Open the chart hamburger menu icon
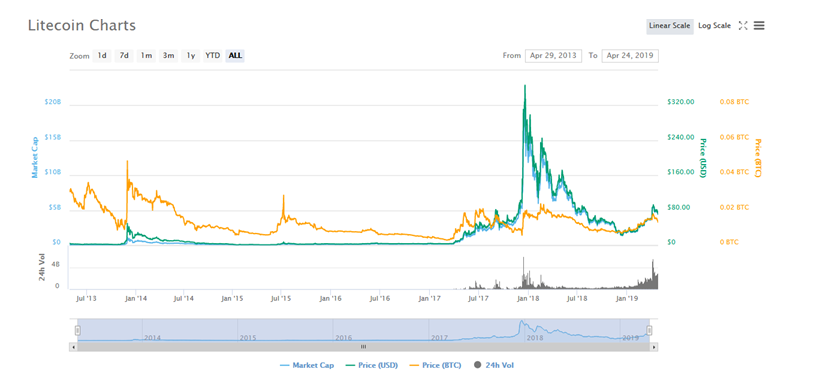 coord(759,25)
